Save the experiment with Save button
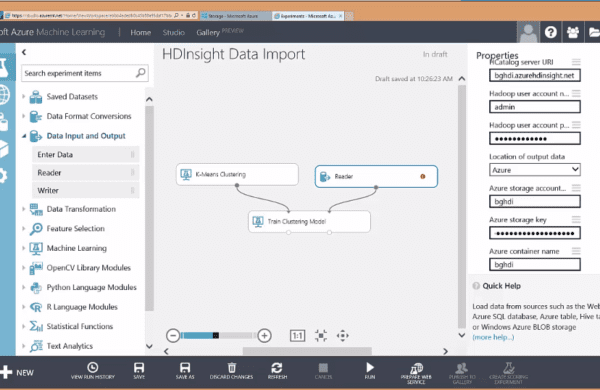 tap(139, 371)
